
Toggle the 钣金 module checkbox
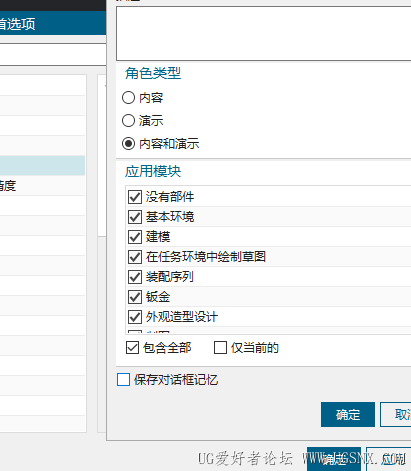135,297
